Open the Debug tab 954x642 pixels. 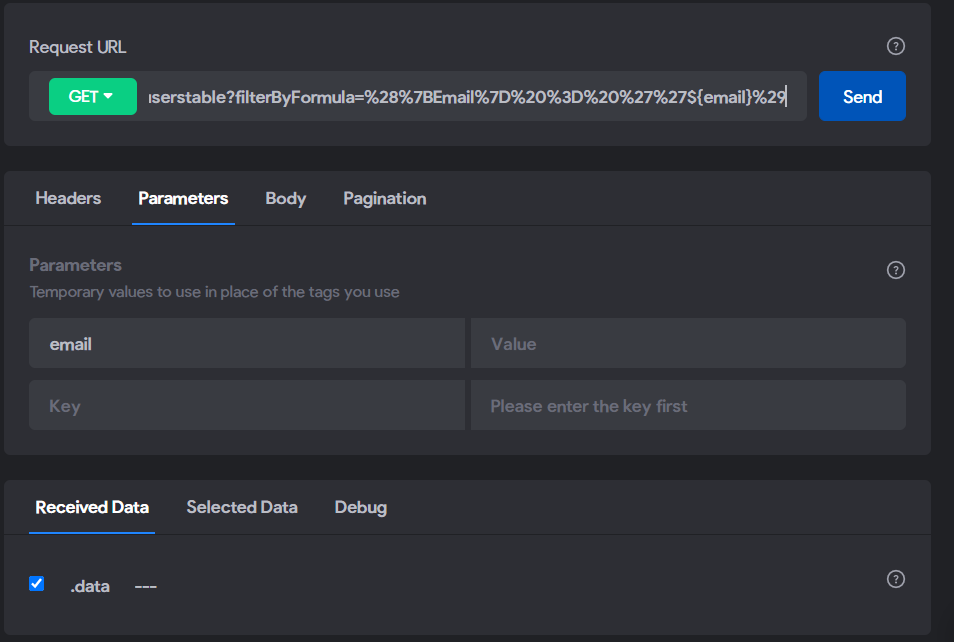[x=361, y=508]
